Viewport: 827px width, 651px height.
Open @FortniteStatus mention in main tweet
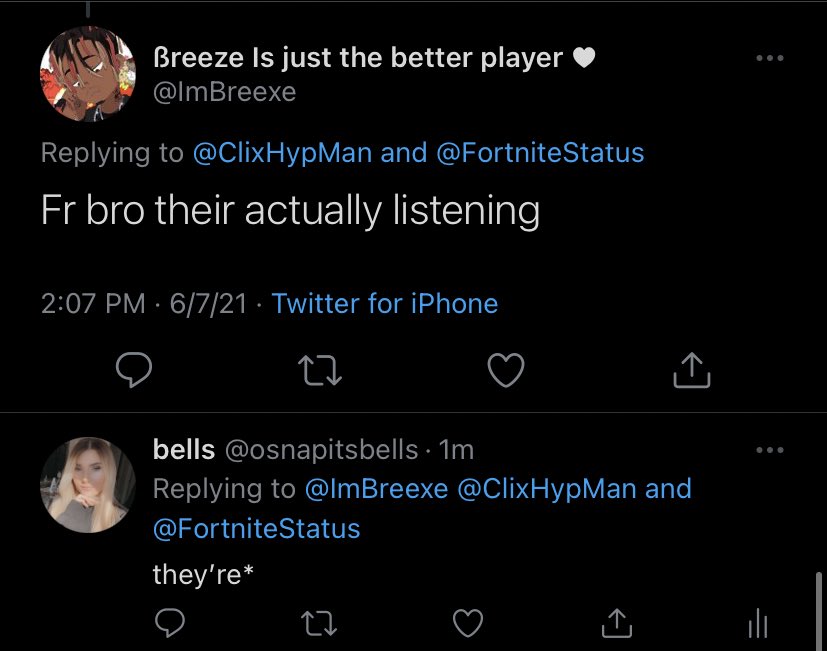[540, 153]
